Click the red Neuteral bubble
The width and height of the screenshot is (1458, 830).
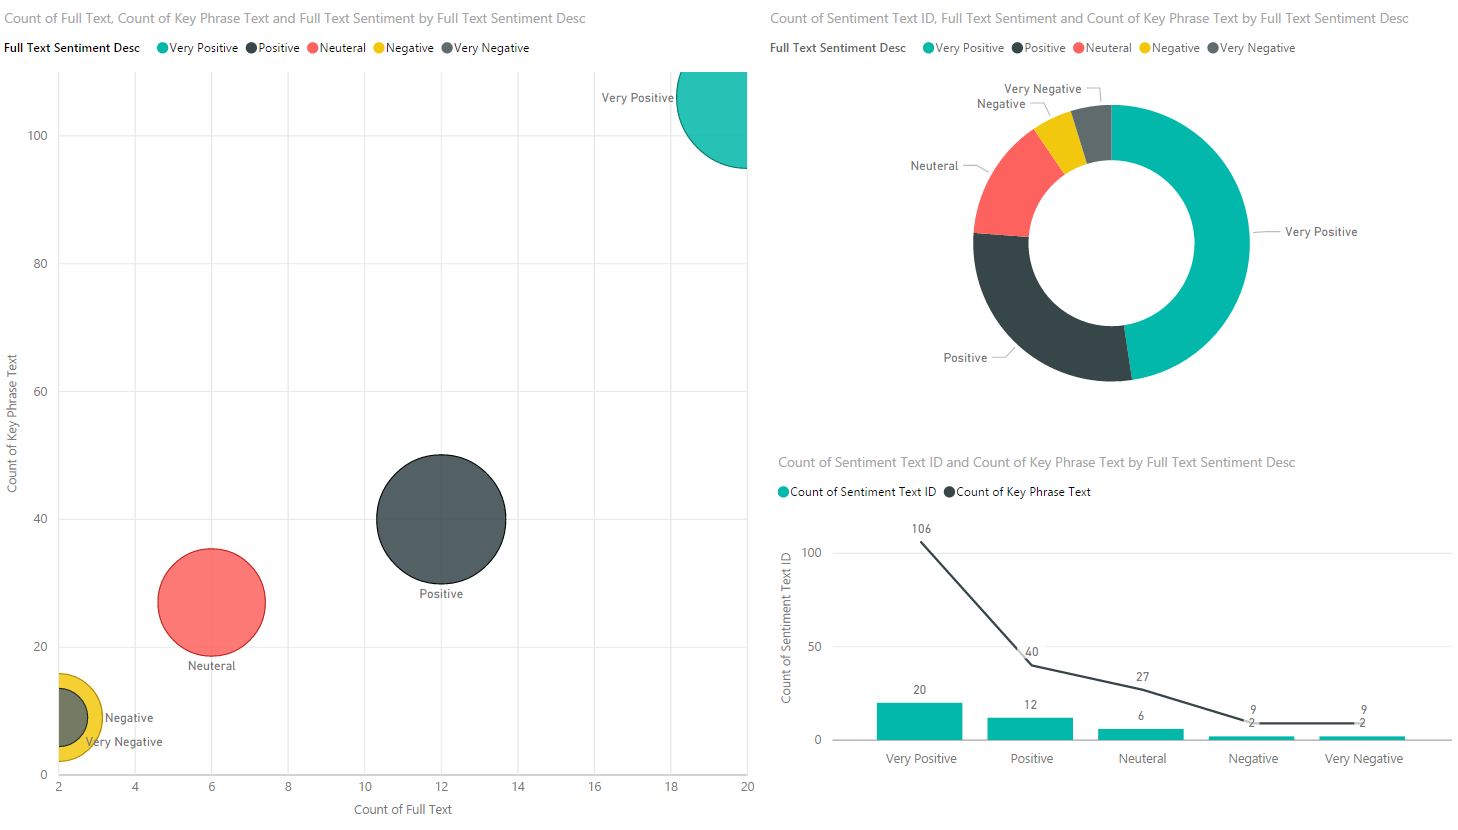(211, 602)
